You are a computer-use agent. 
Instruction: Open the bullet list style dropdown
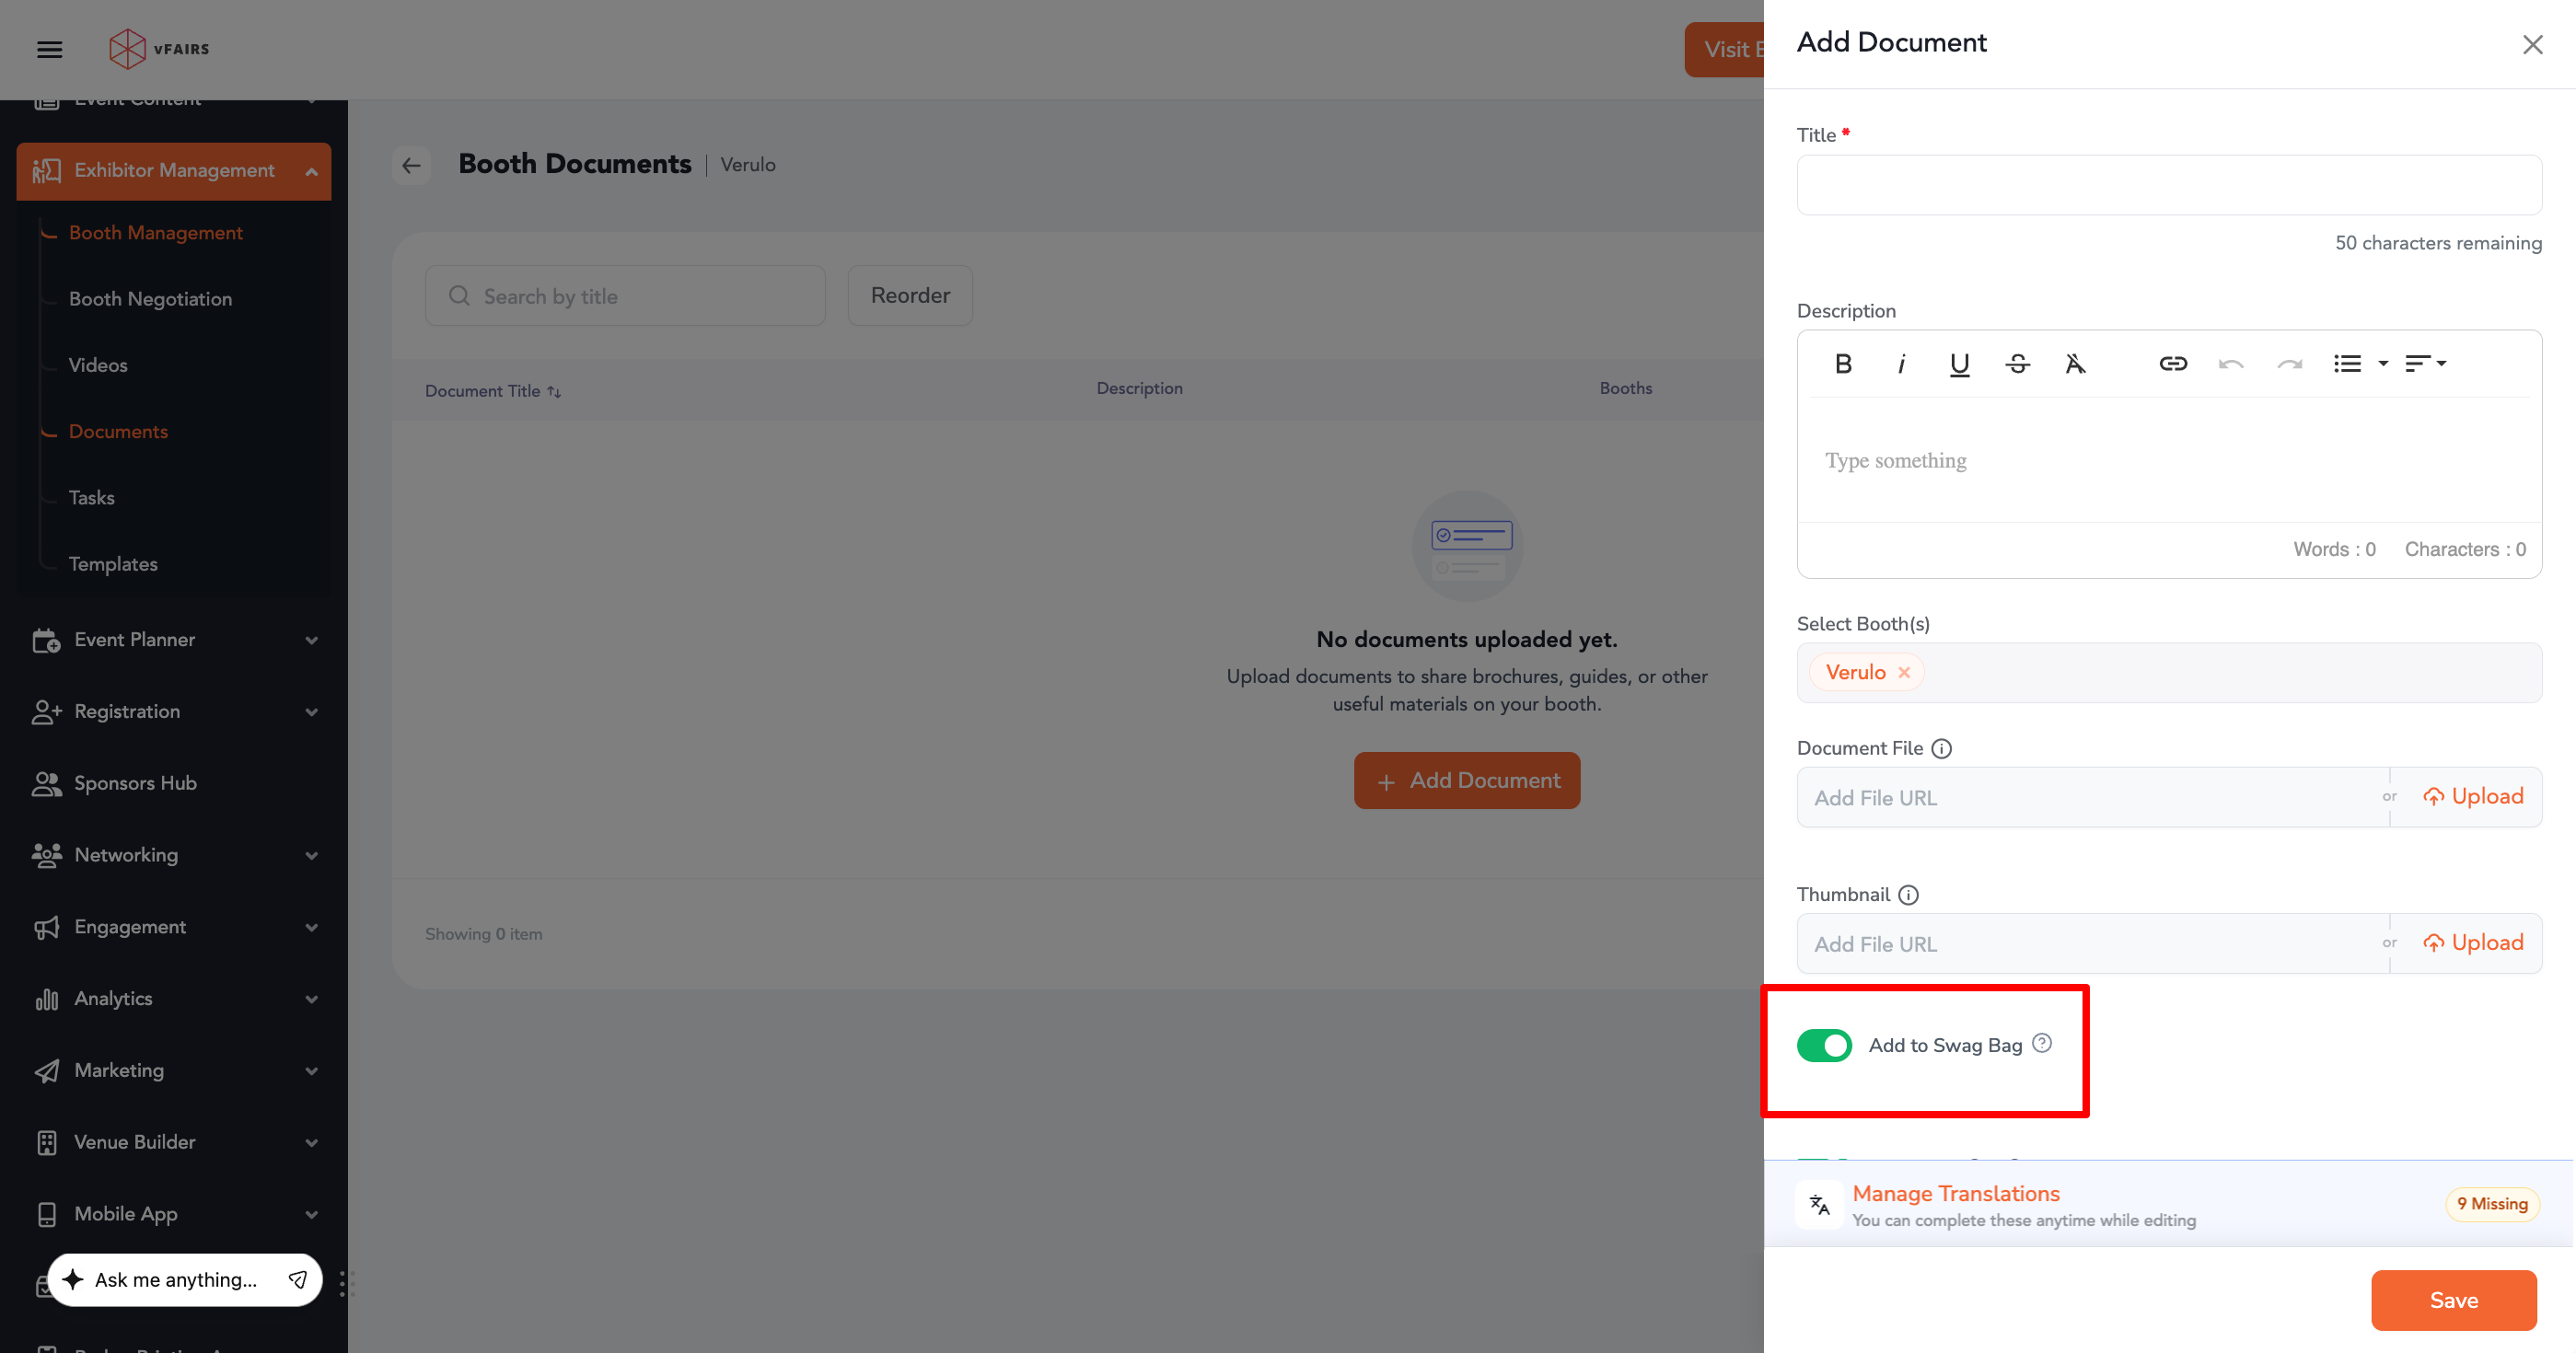(x=2383, y=364)
